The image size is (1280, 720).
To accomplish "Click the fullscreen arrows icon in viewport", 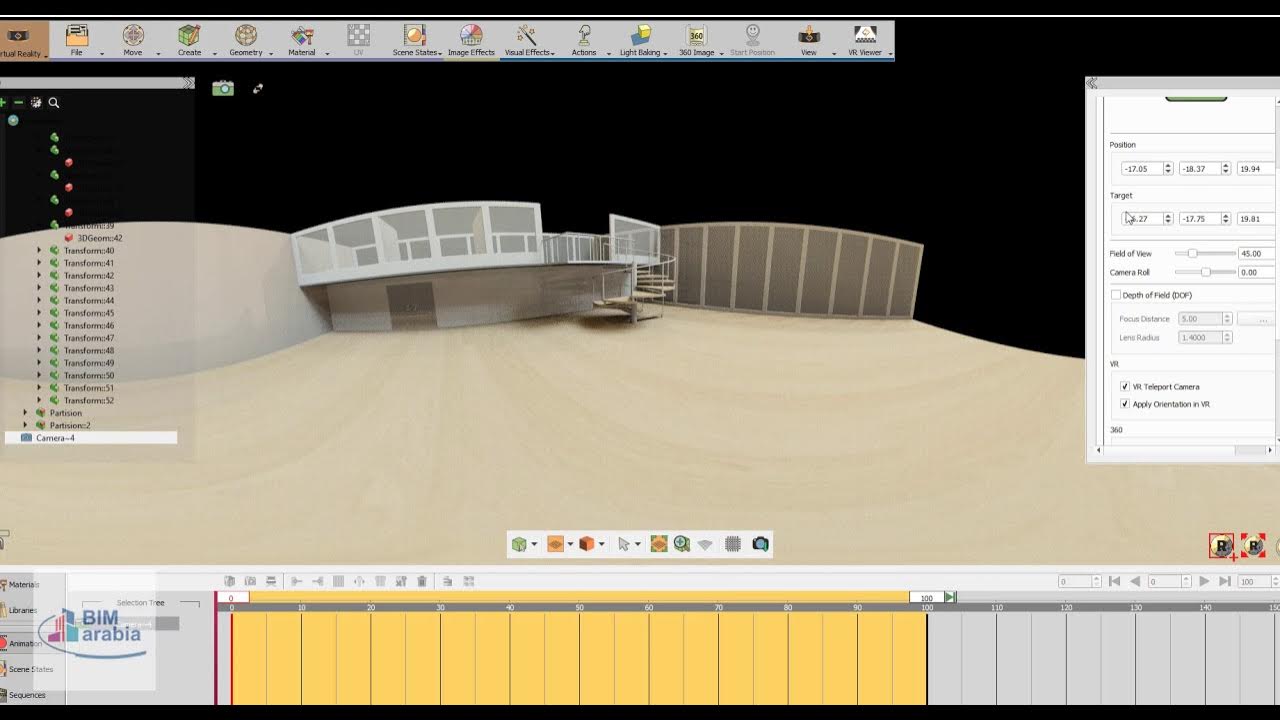I will click(x=257, y=88).
